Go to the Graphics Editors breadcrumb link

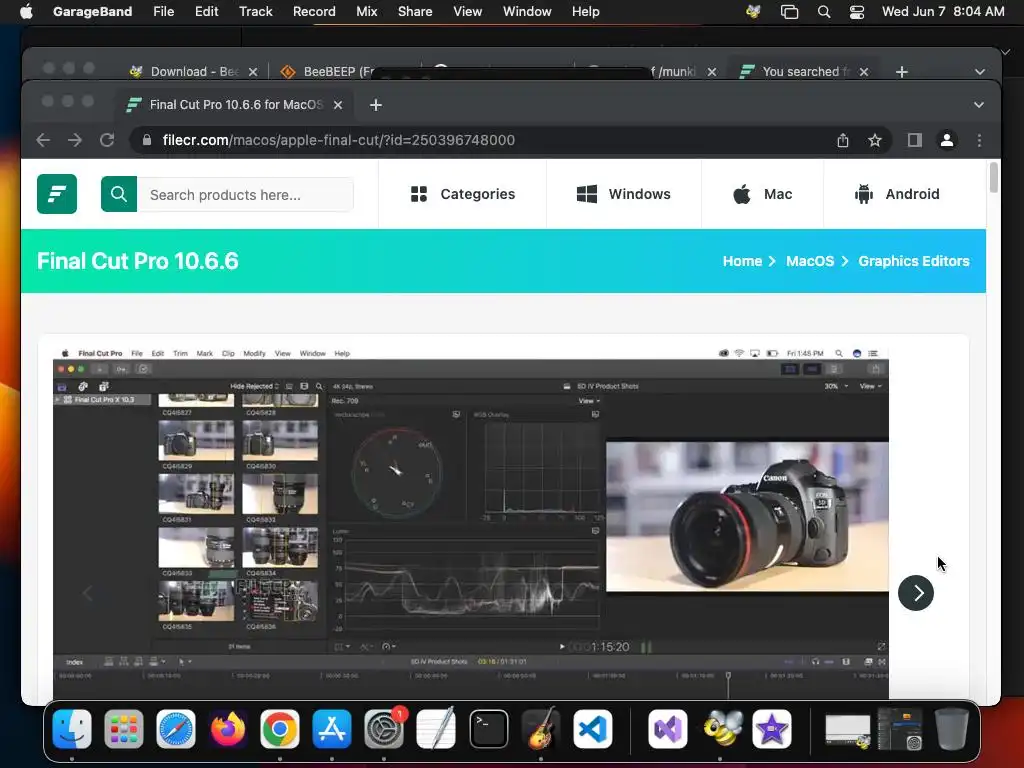[914, 261]
